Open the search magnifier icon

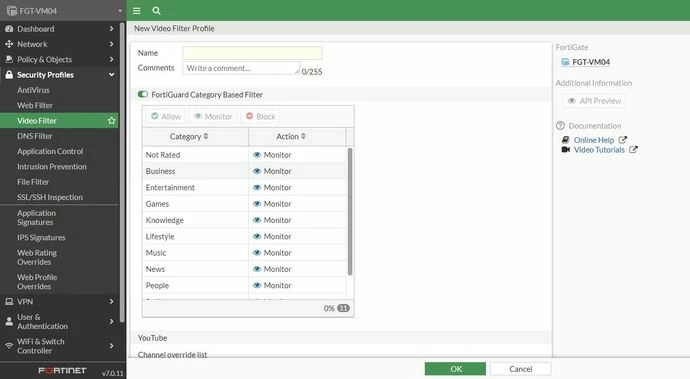pyautogui.click(x=156, y=11)
